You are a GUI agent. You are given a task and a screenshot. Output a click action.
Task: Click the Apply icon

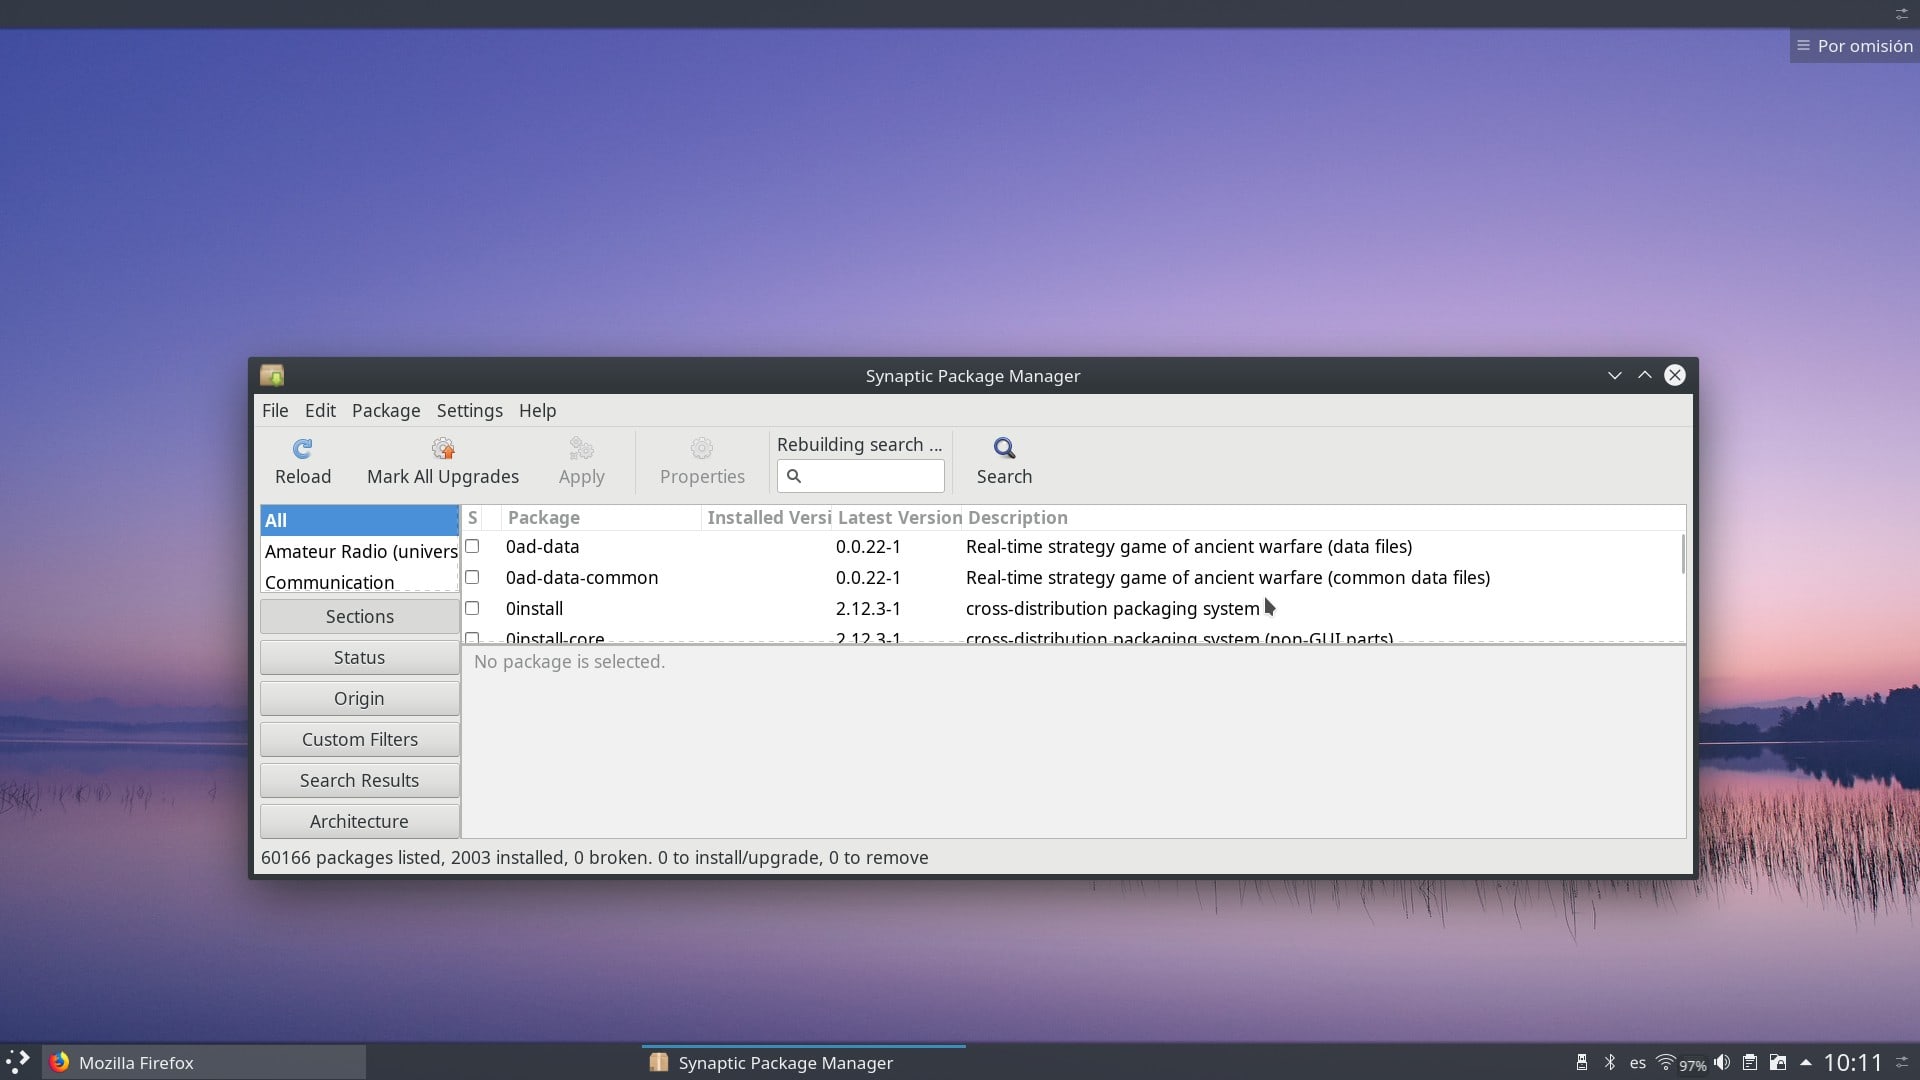coord(581,461)
